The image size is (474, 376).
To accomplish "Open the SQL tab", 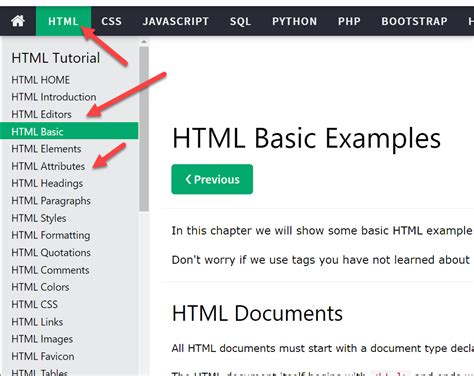I will coord(240,21).
